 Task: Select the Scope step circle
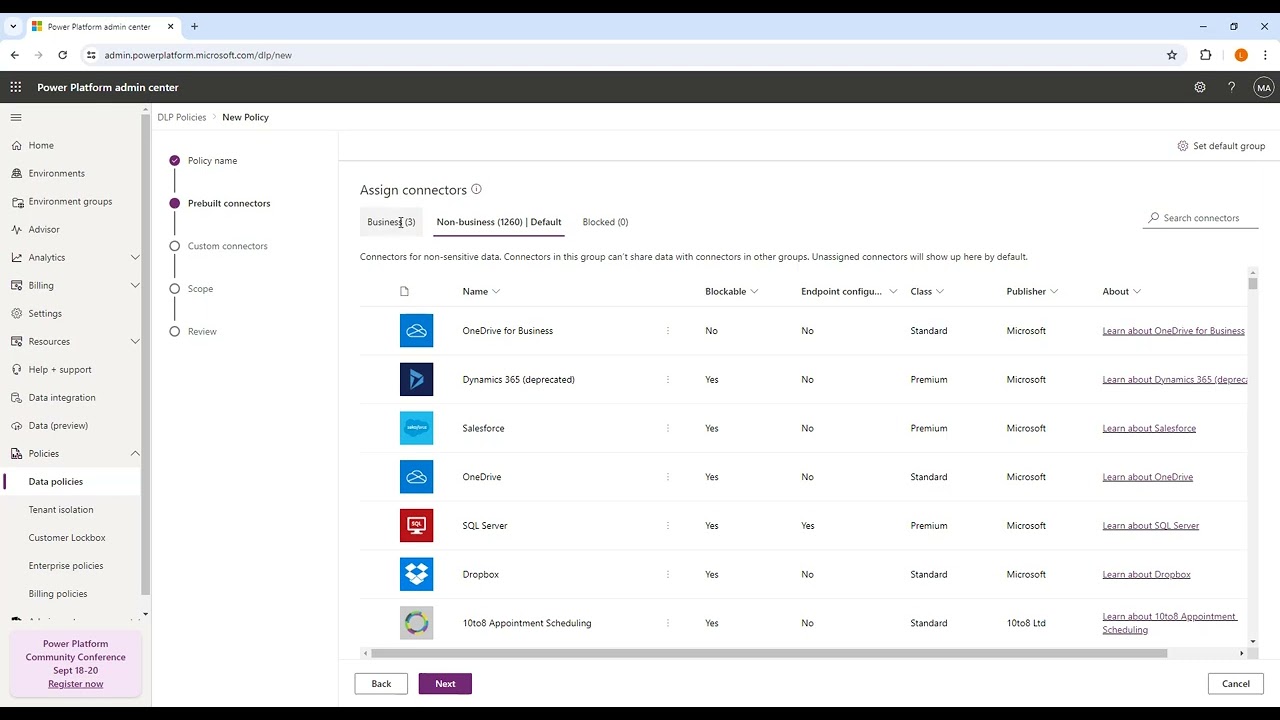point(175,289)
